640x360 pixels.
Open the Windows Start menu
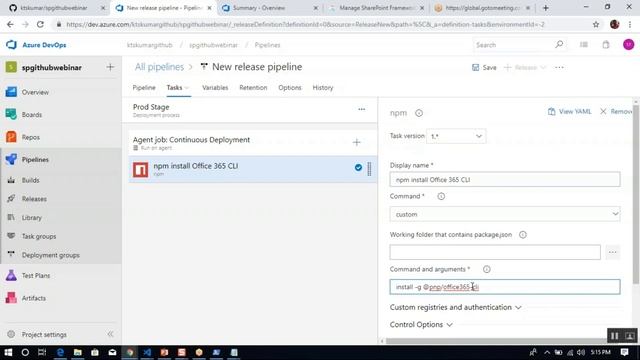[x=8, y=352]
